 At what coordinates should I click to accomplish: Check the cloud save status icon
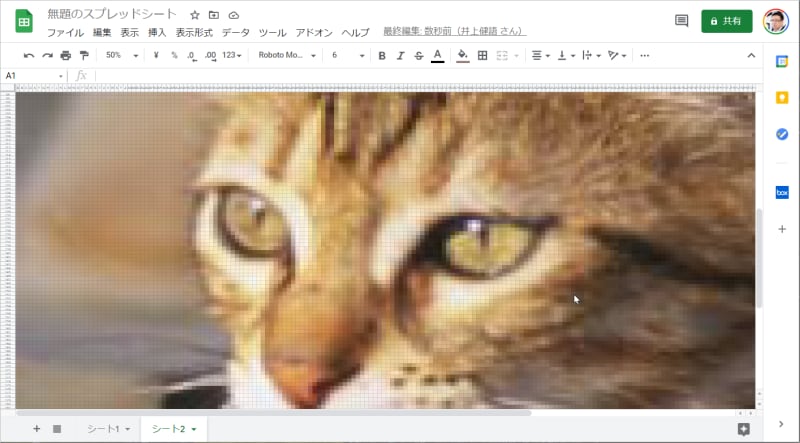pos(233,15)
